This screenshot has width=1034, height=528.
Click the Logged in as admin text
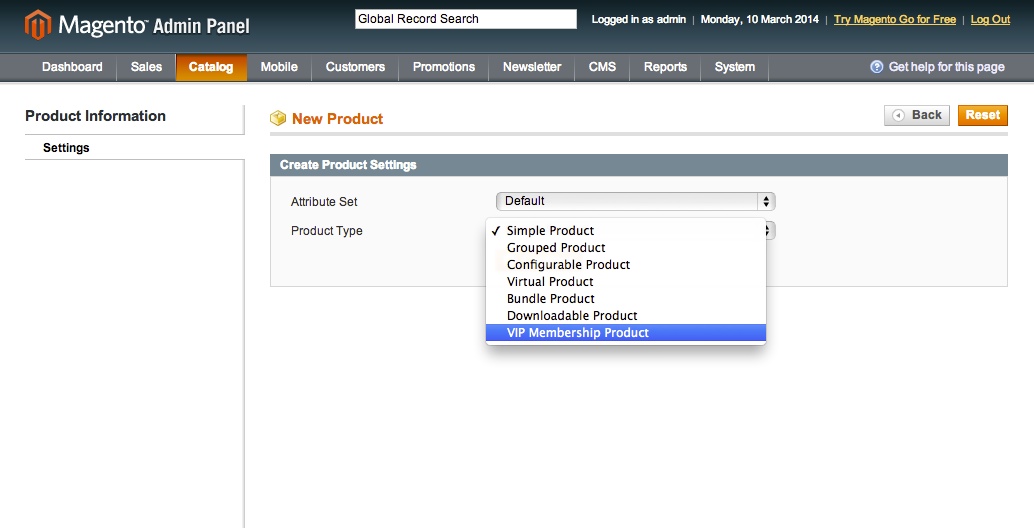pos(638,20)
